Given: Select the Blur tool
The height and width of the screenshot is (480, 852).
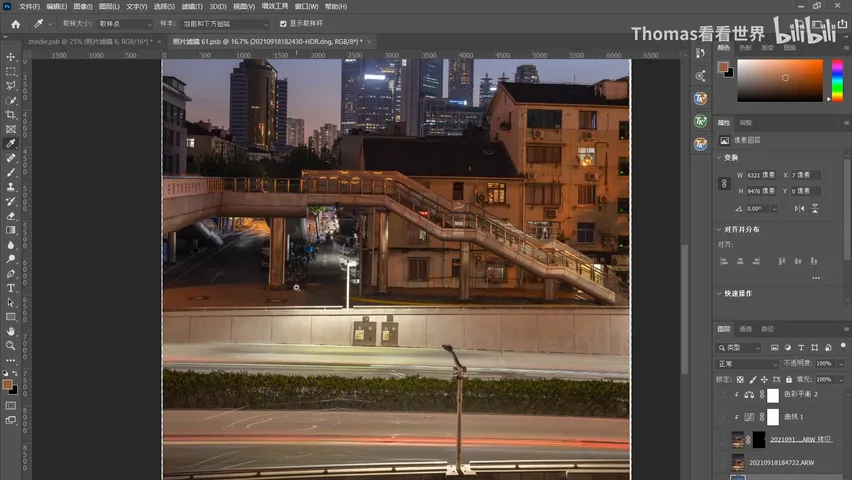Looking at the screenshot, I should [11, 245].
